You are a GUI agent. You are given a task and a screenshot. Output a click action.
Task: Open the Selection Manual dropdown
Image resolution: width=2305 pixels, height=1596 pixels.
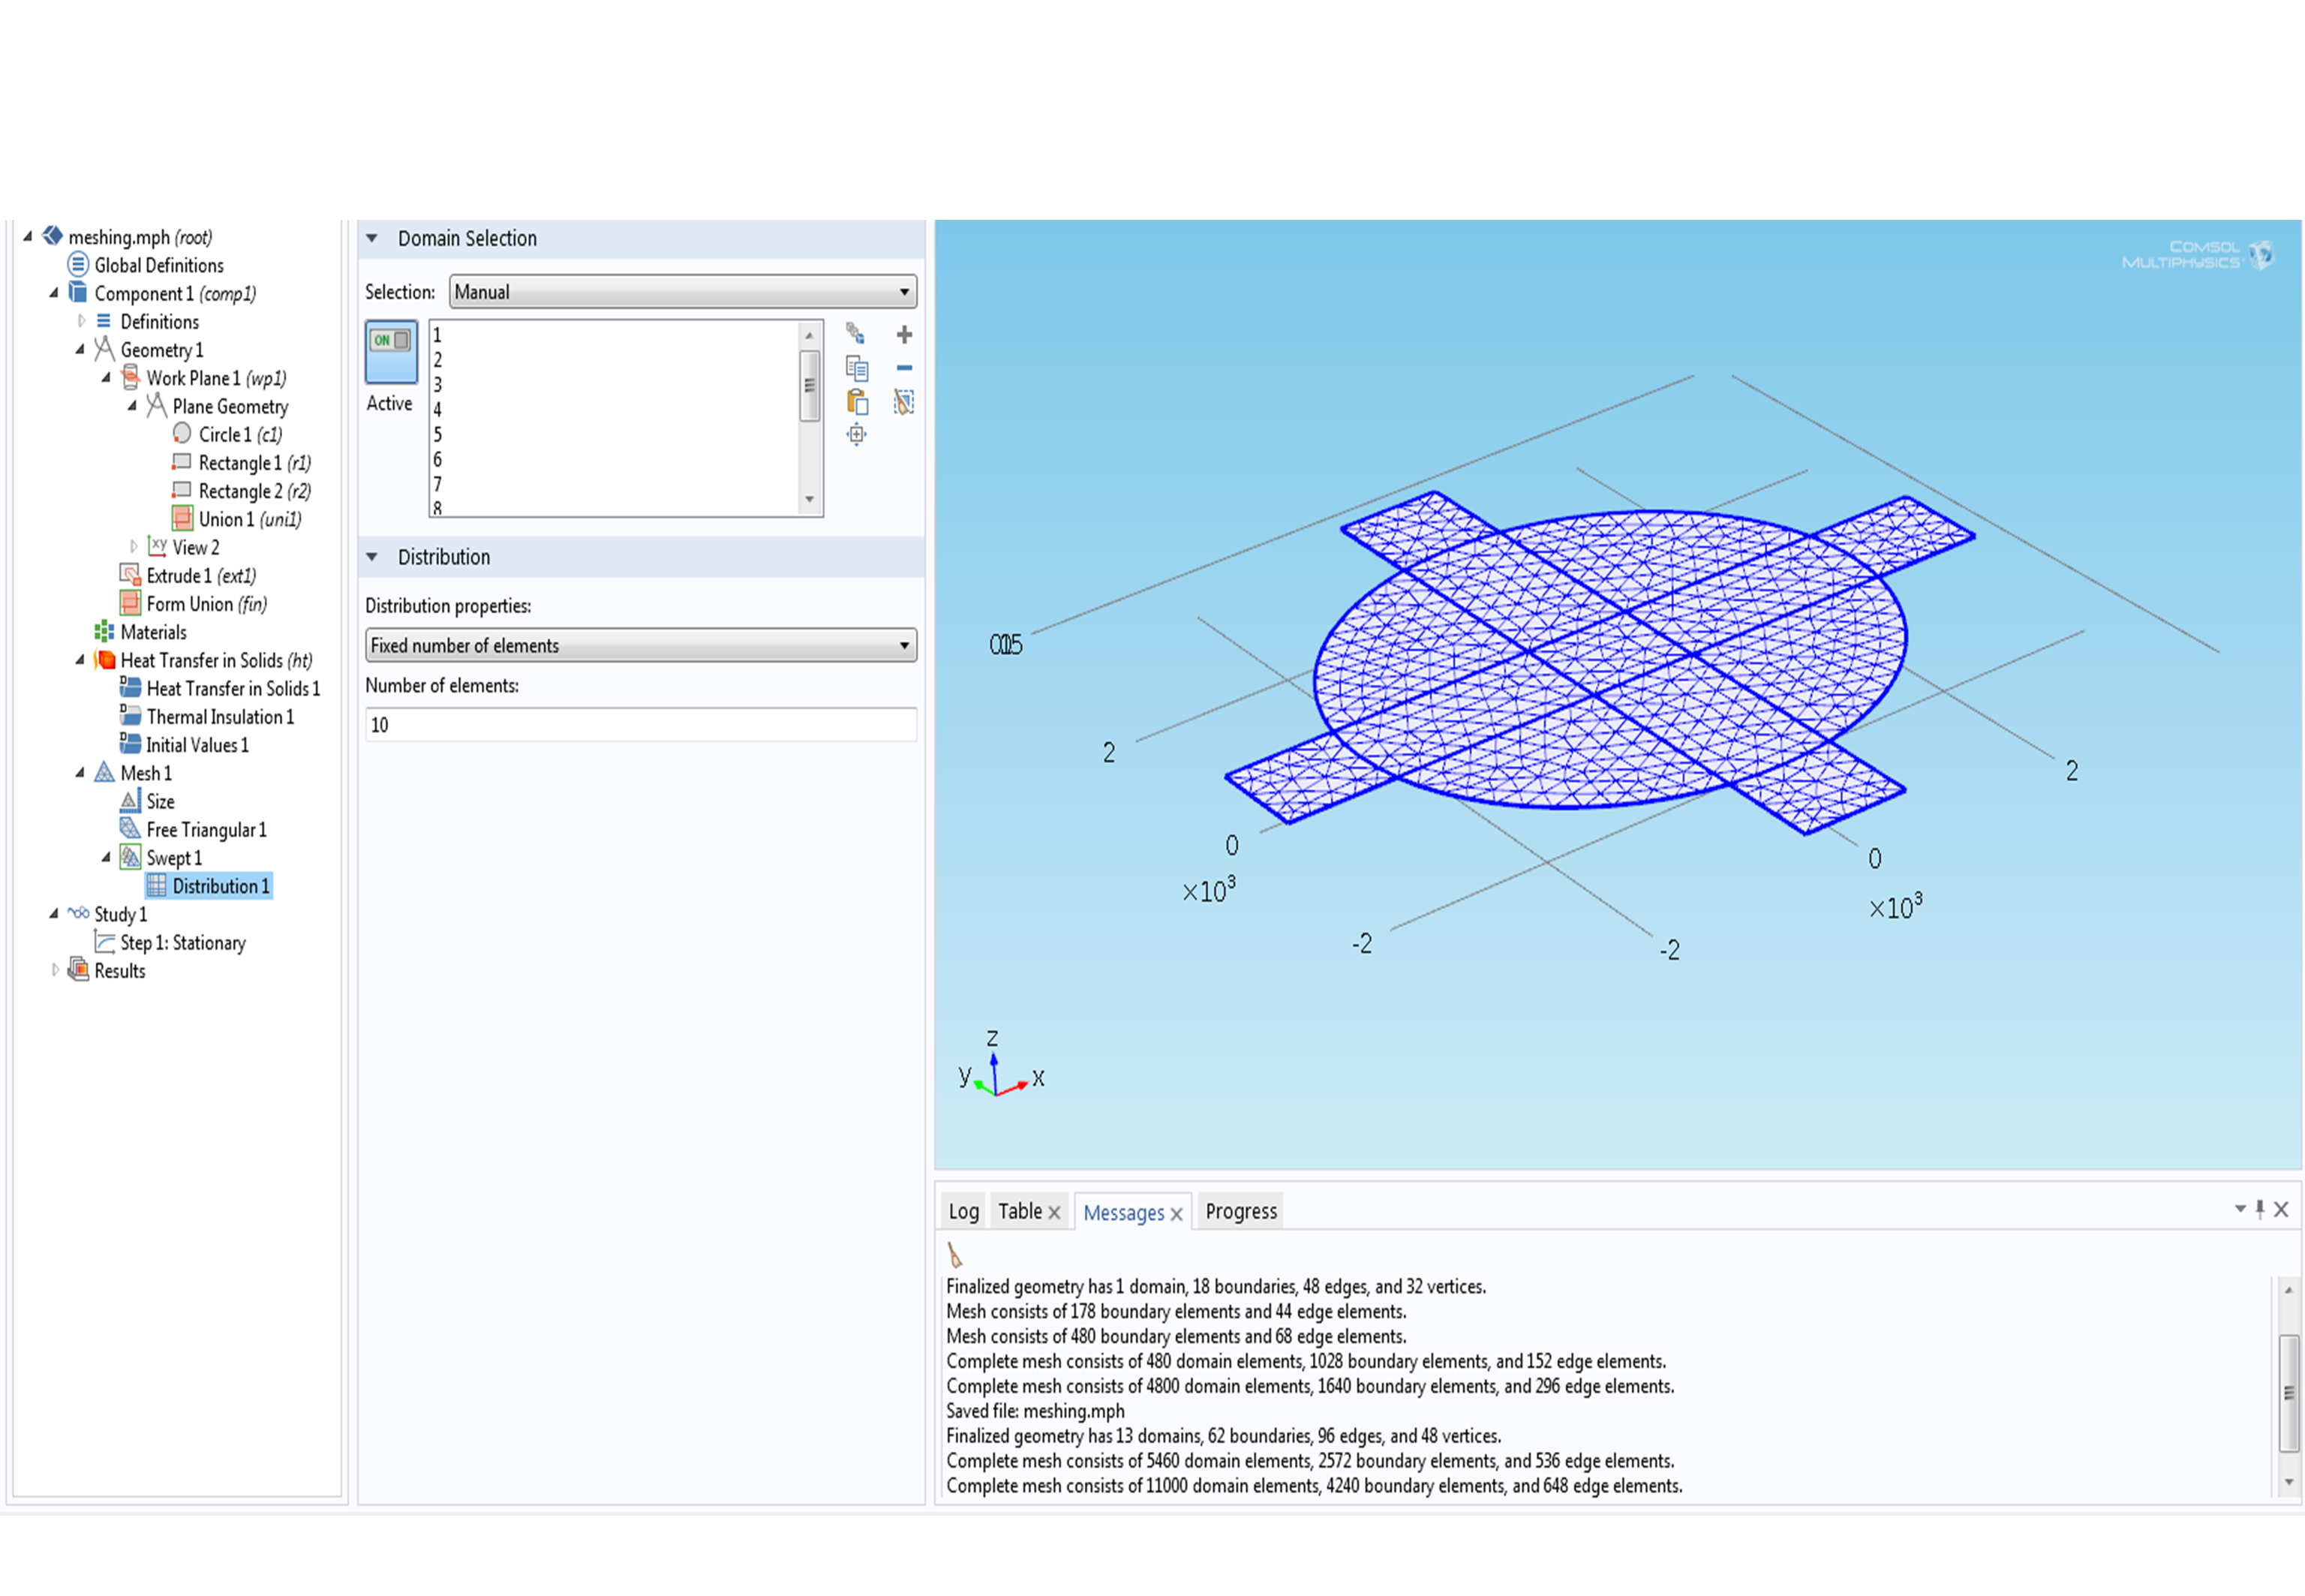tap(682, 292)
